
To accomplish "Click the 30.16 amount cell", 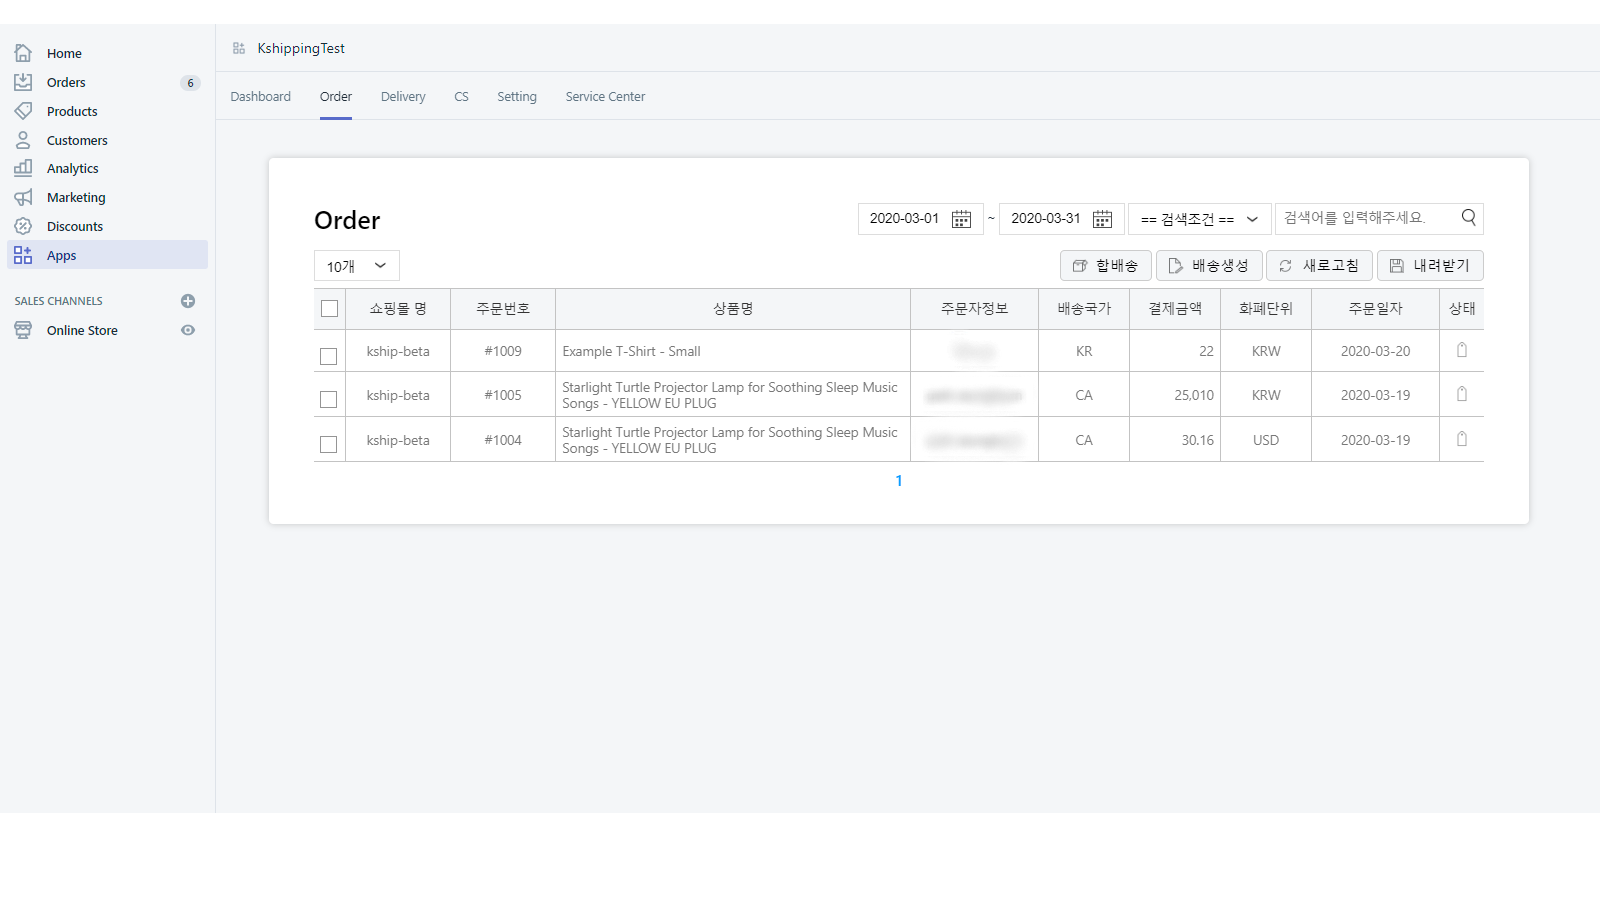I will click(1175, 440).
